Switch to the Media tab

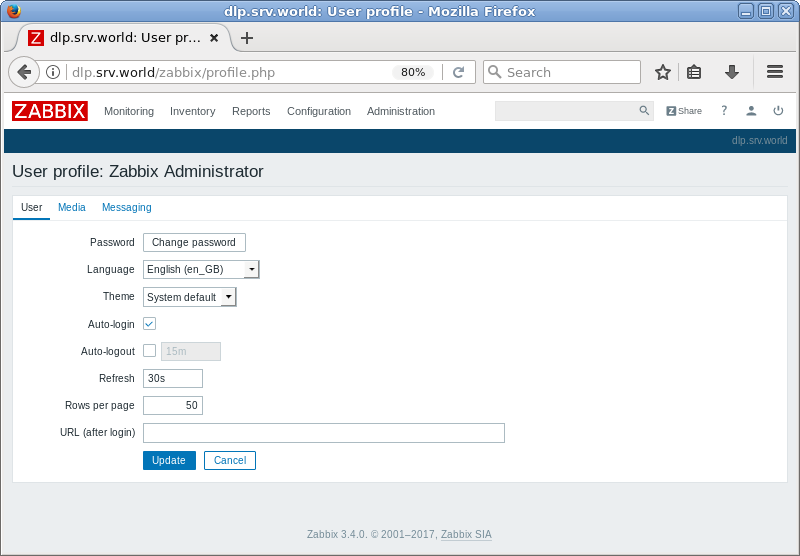(x=71, y=207)
